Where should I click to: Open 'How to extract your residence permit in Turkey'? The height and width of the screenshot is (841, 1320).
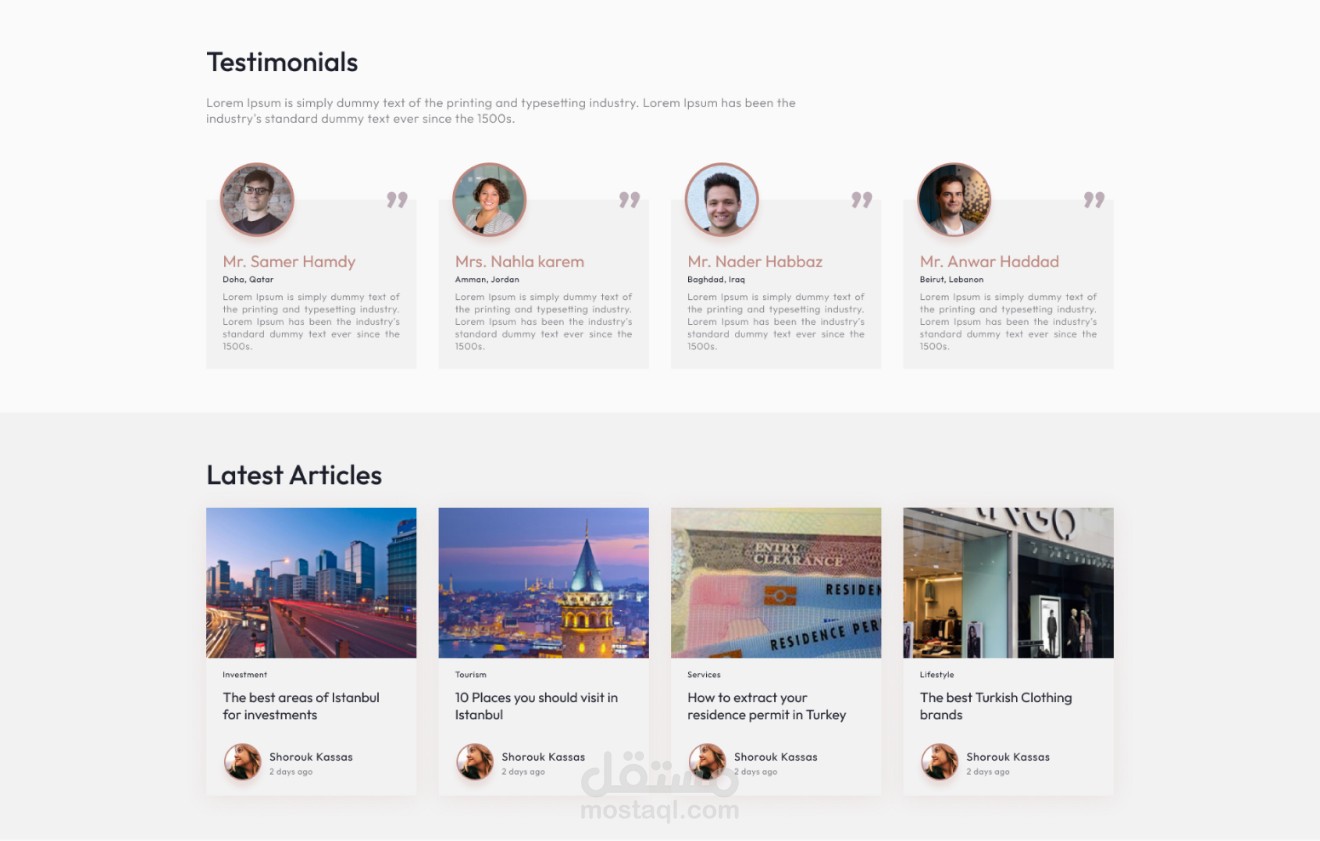(766, 706)
